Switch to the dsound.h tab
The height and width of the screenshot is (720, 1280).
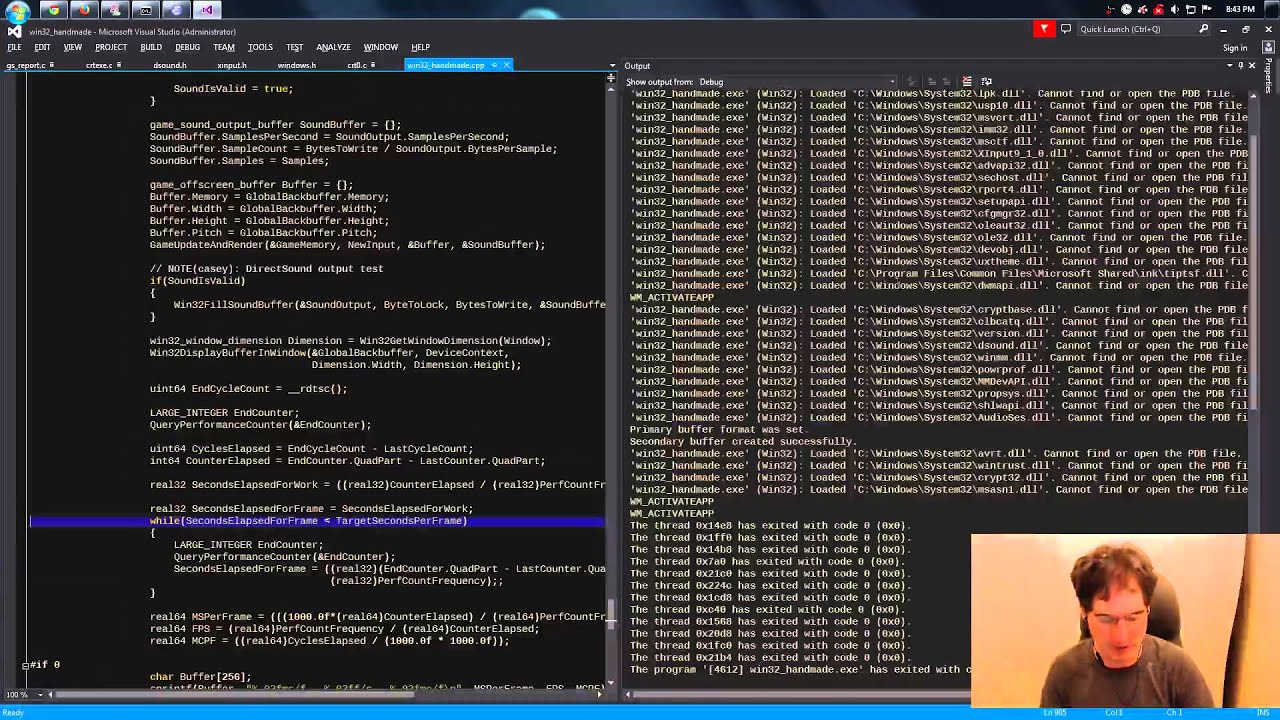(170, 66)
